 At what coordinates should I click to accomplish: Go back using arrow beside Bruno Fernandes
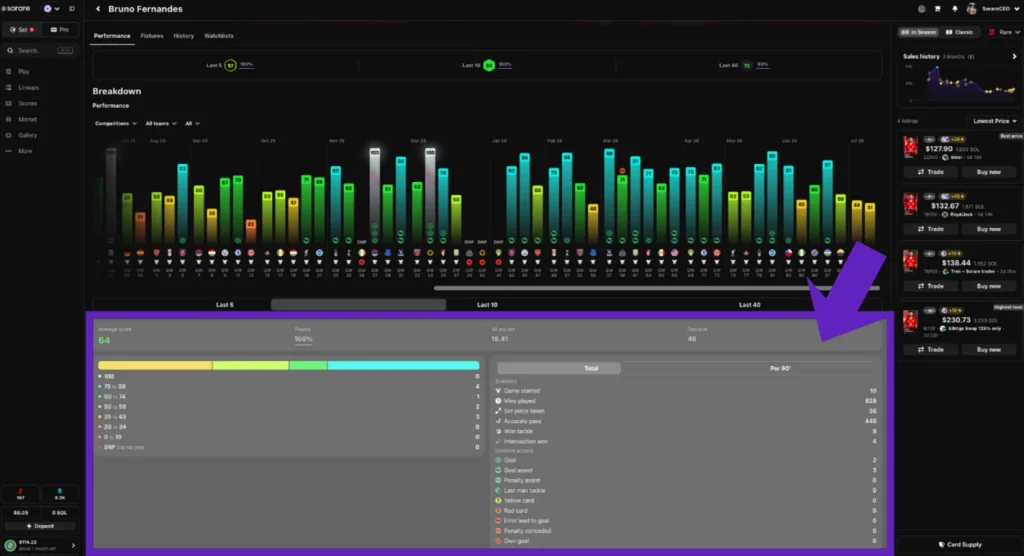[x=98, y=9]
